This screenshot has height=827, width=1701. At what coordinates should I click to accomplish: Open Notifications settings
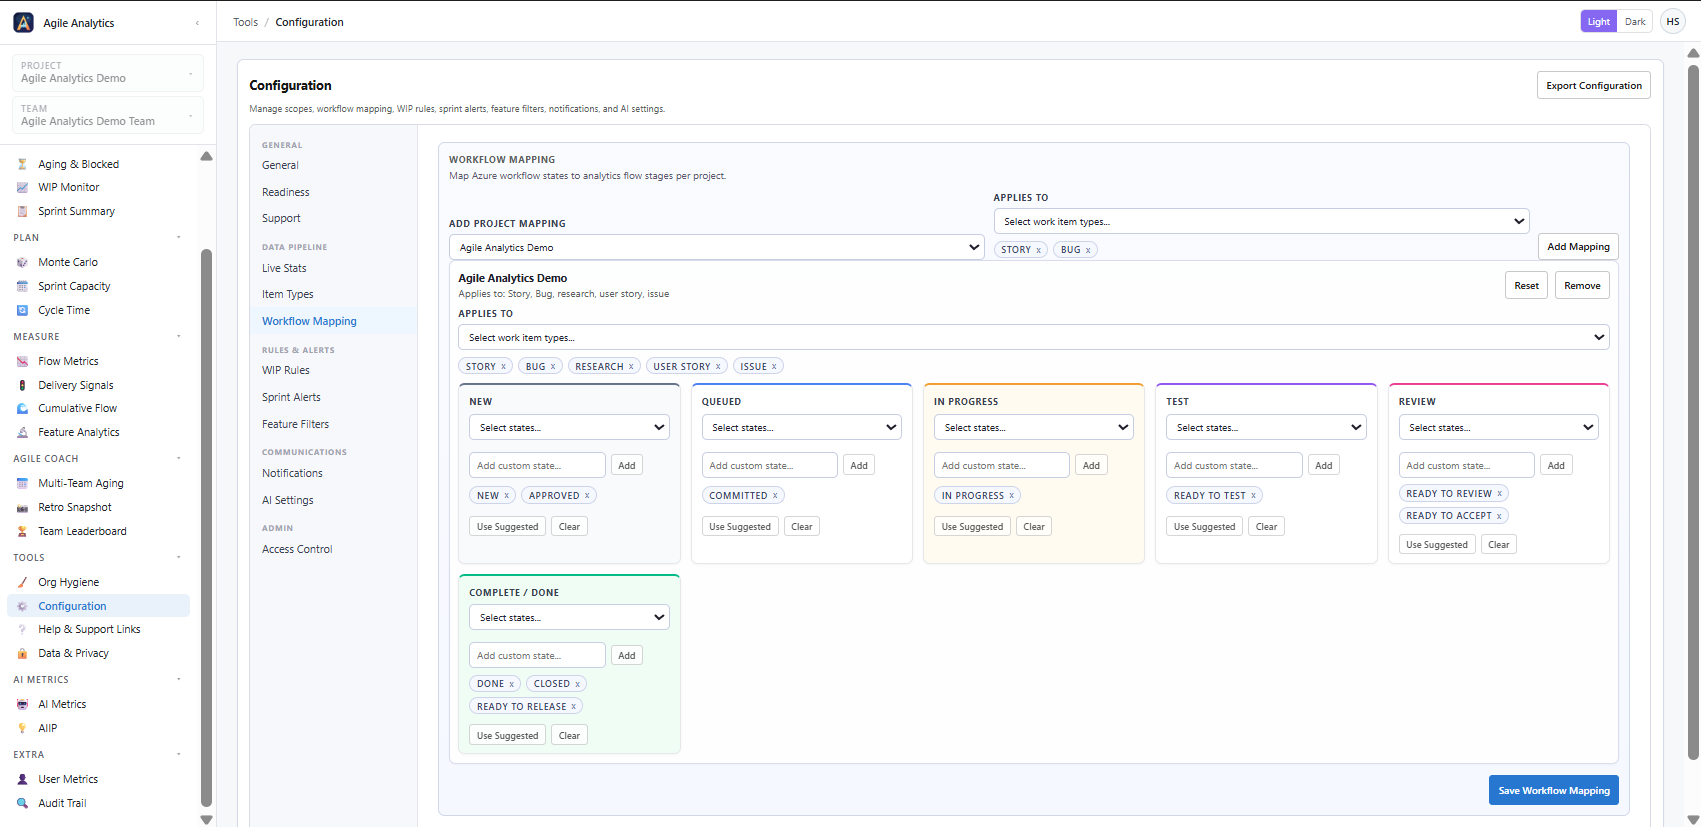292,473
